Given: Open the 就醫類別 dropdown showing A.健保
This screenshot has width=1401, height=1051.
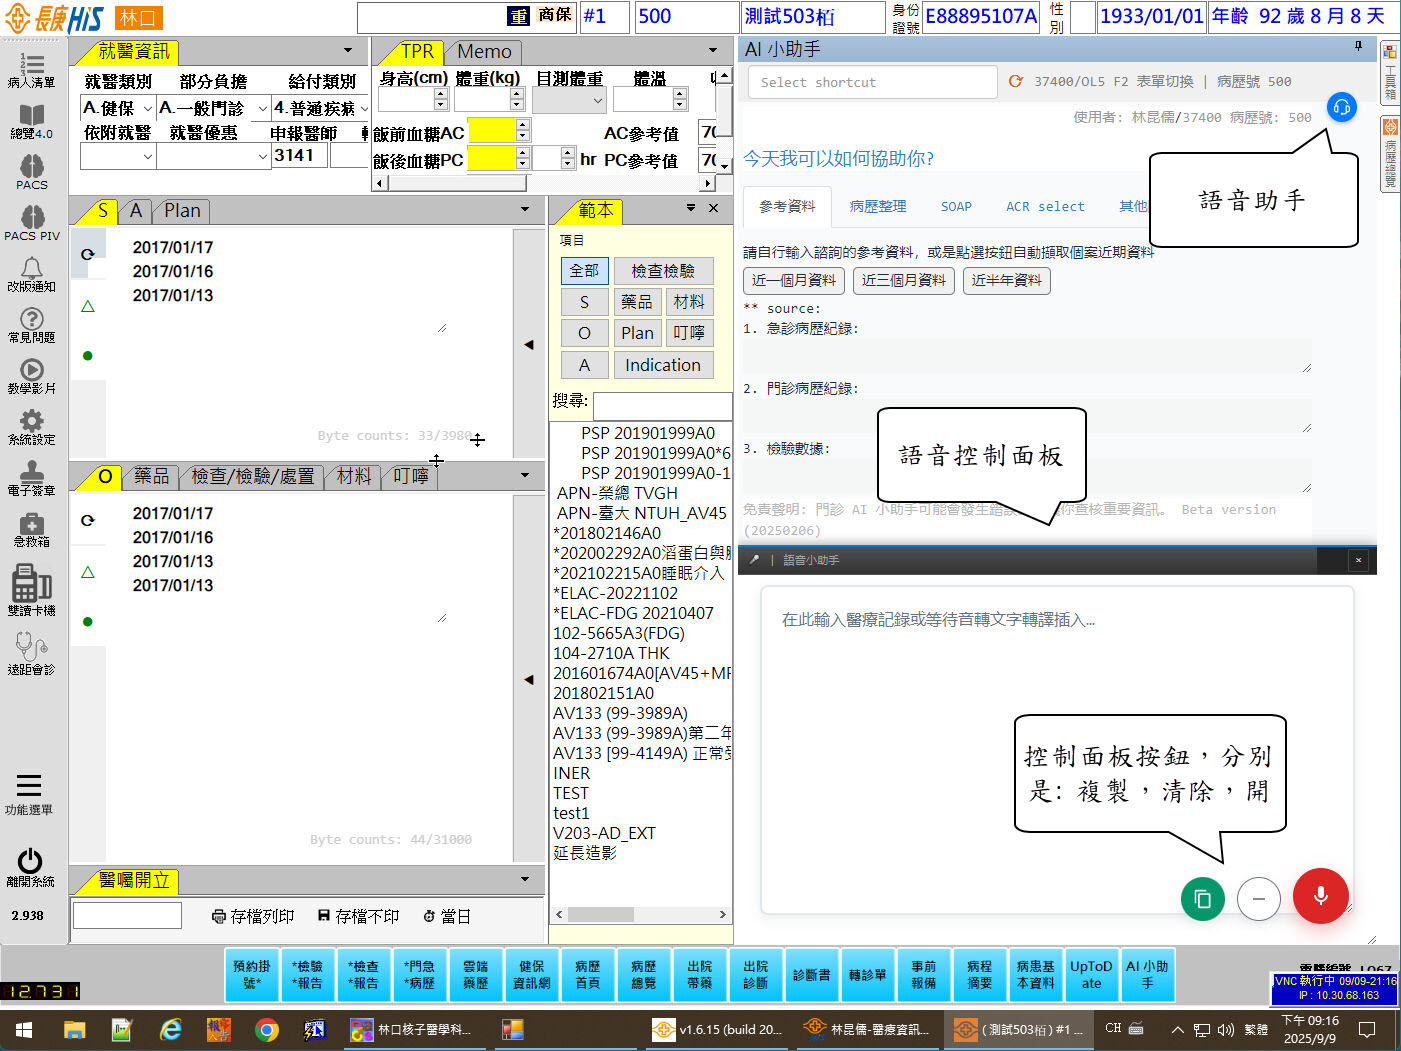Looking at the screenshot, I should [117, 108].
